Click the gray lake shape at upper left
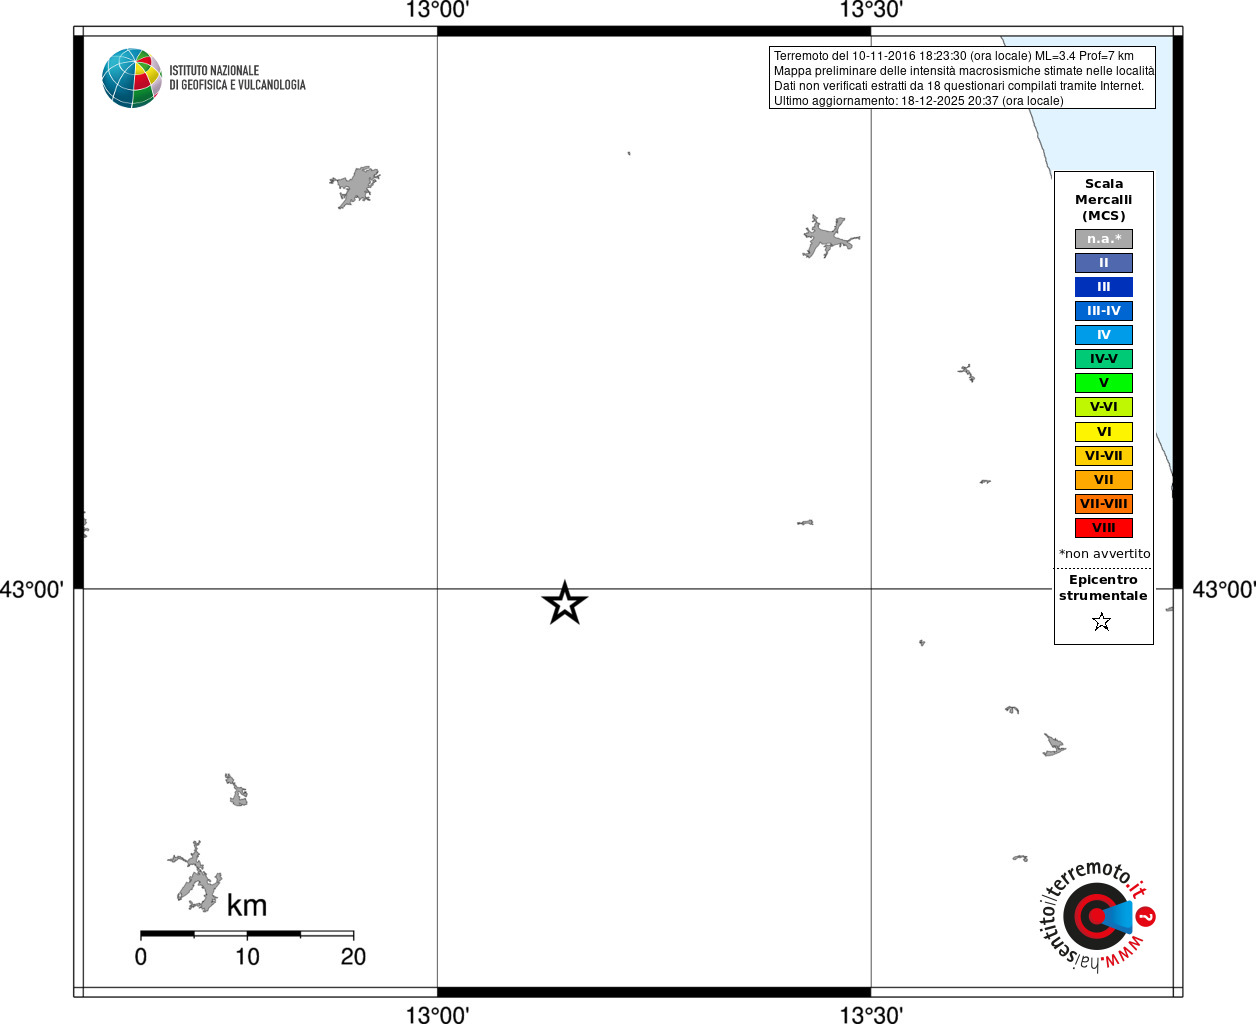Image resolution: width=1256 pixels, height=1024 pixels. 355,187
